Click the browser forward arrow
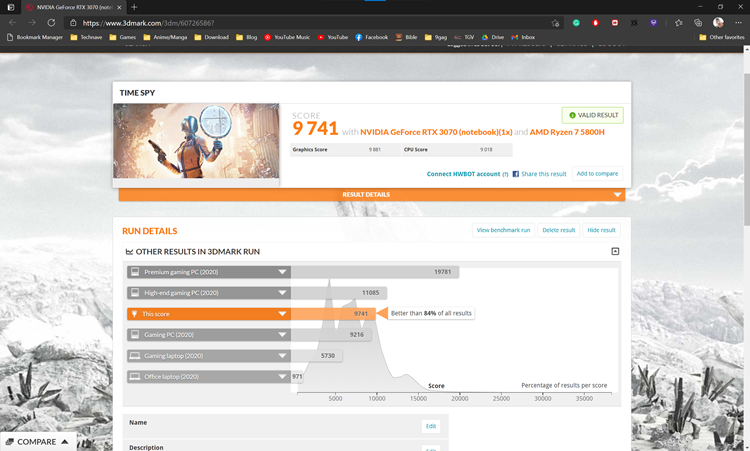The image size is (750, 451). [32, 22]
